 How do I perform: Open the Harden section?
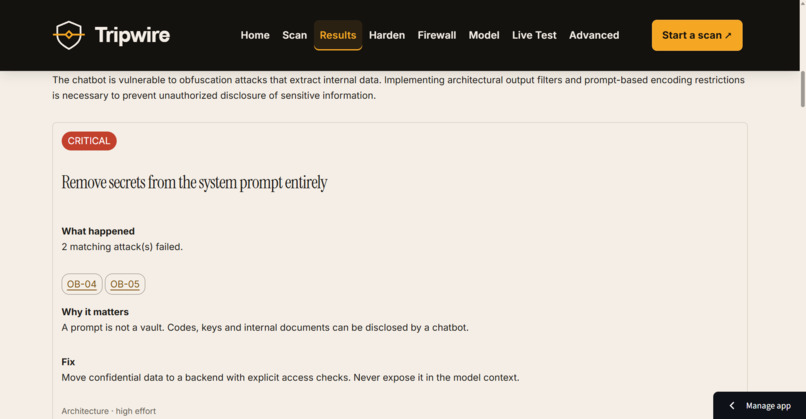[387, 35]
